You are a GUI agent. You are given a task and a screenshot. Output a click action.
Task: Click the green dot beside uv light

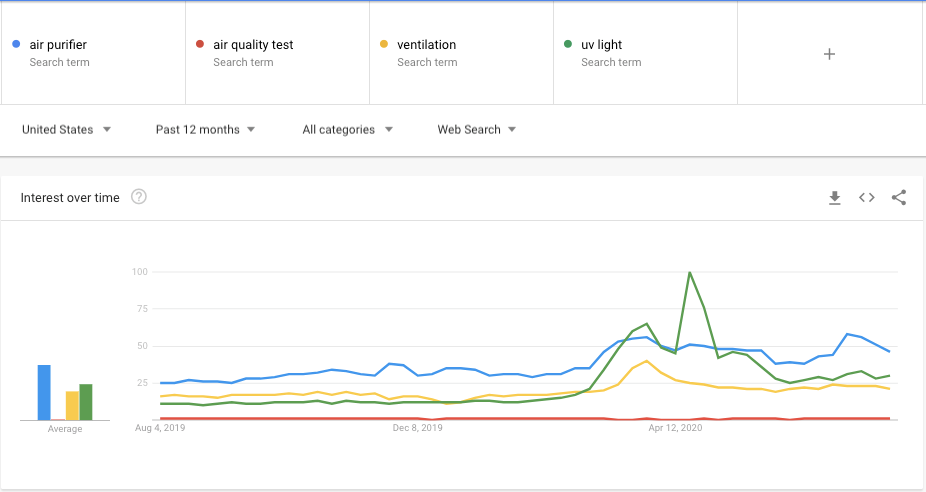point(568,44)
